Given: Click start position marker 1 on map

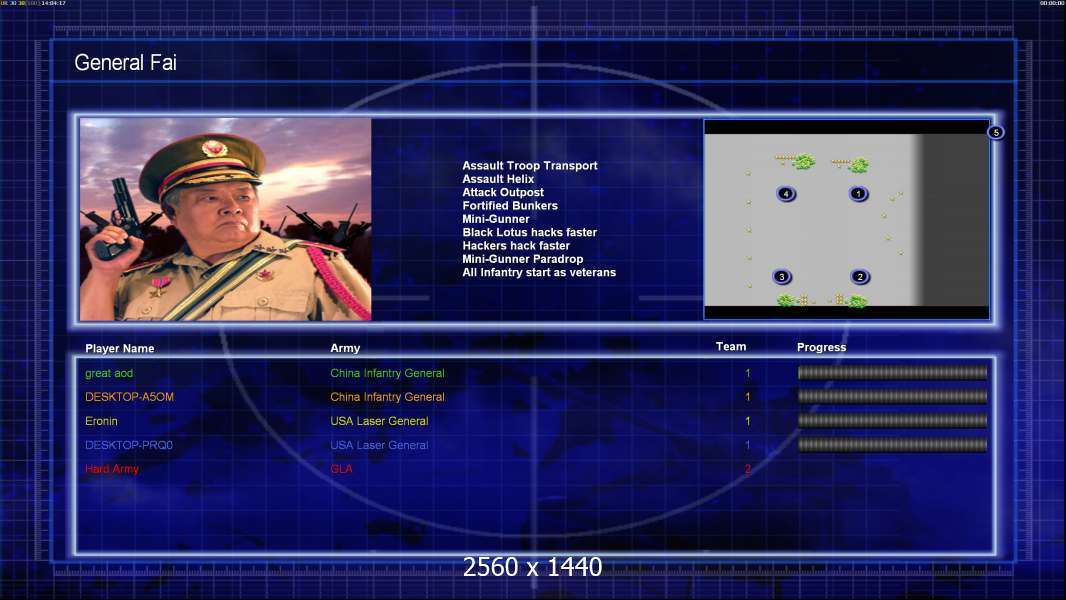Looking at the screenshot, I should click(858, 194).
